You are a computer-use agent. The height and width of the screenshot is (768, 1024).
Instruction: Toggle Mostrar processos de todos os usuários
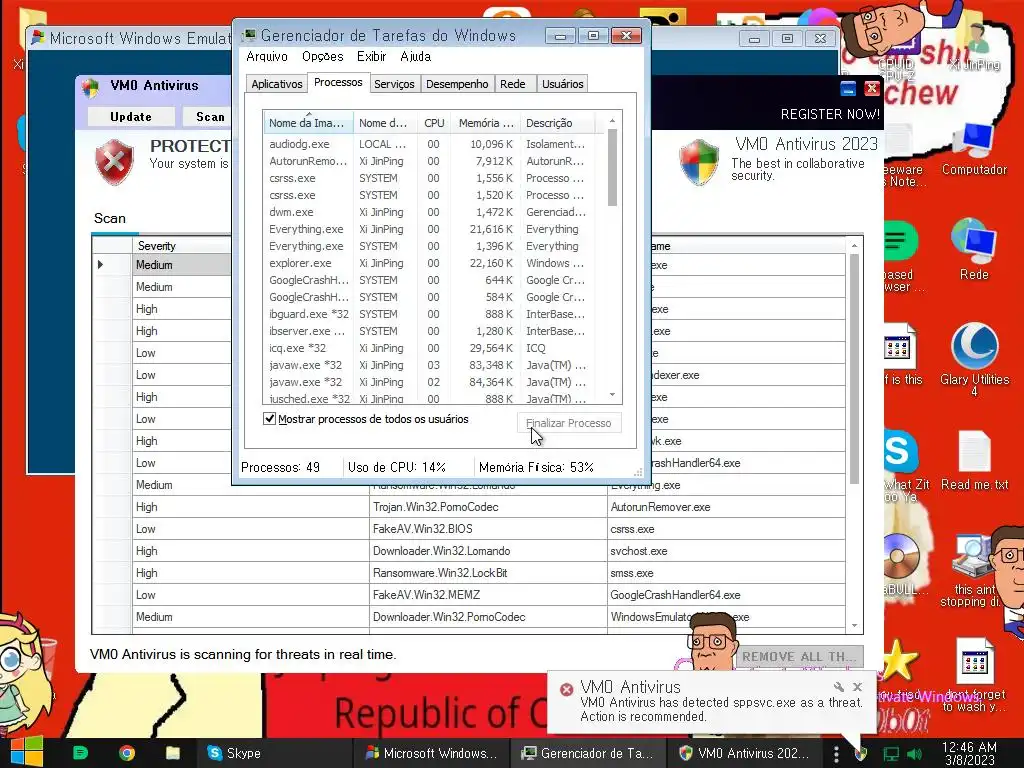(x=269, y=419)
